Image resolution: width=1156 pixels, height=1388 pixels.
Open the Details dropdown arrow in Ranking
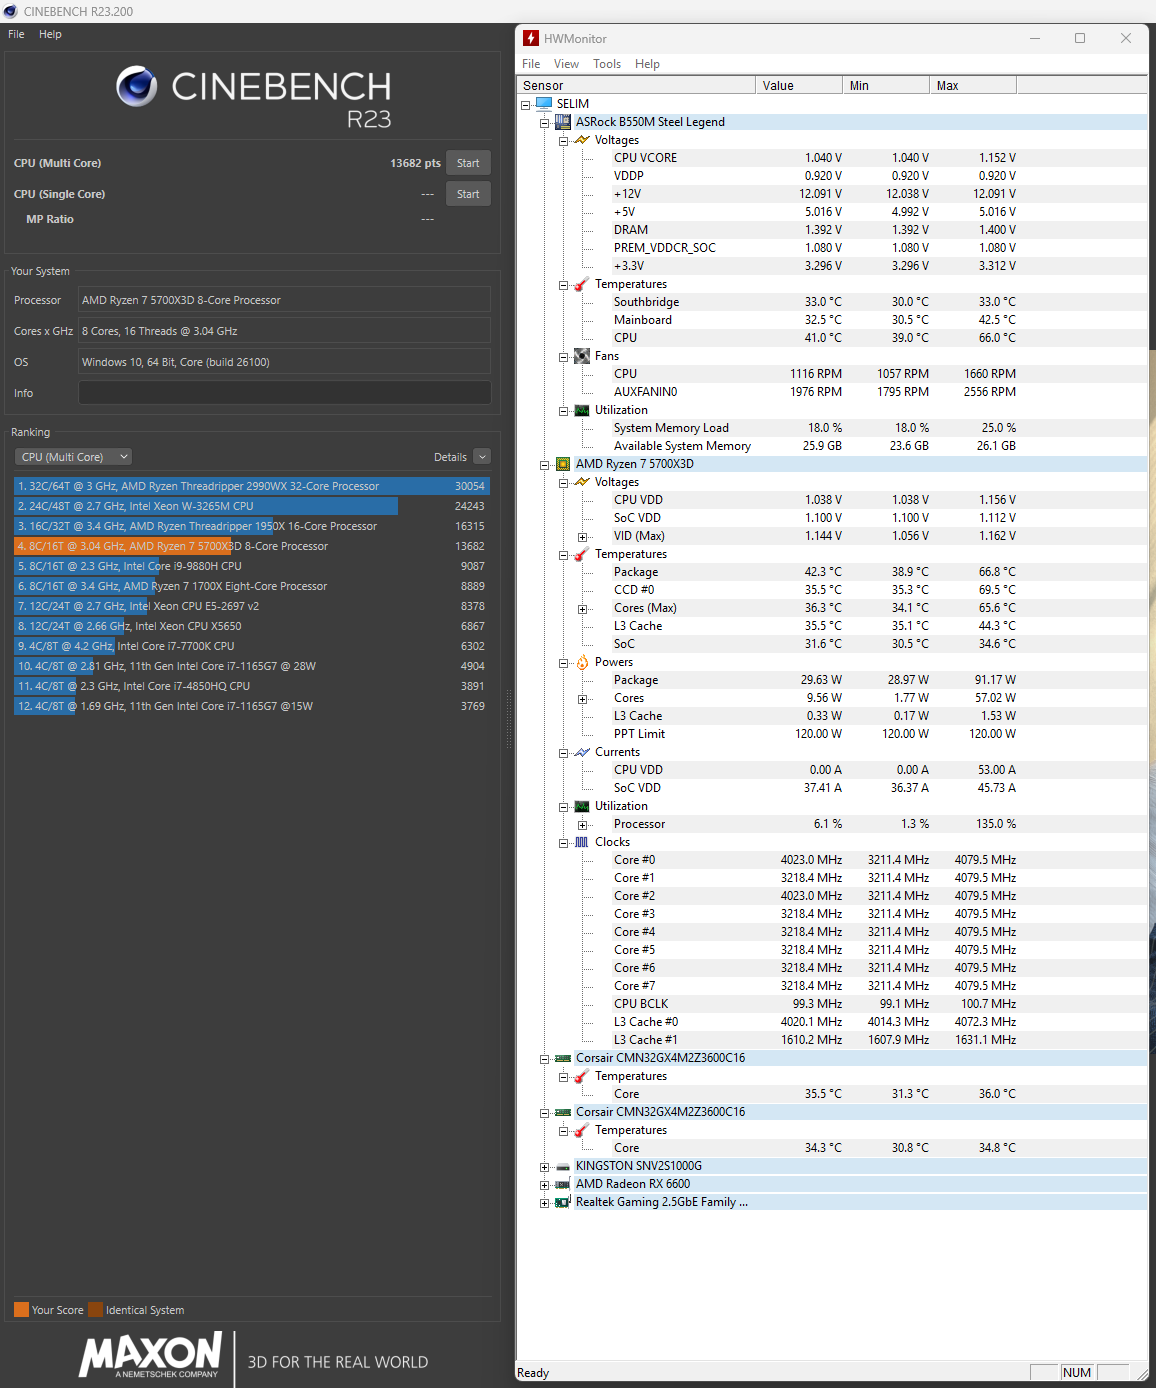[482, 457]
